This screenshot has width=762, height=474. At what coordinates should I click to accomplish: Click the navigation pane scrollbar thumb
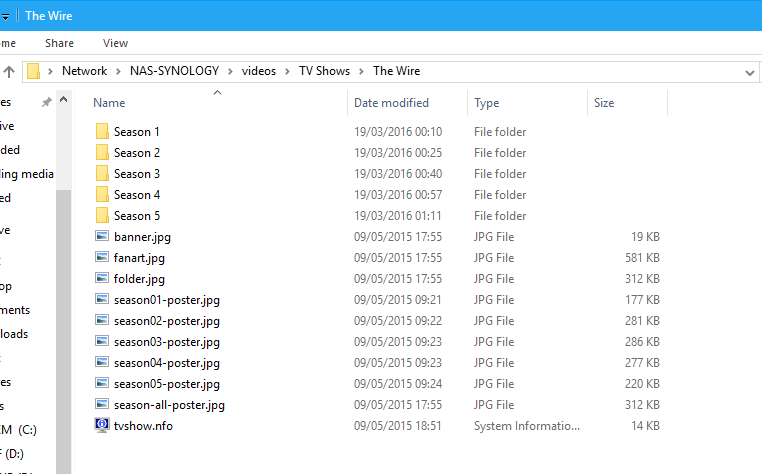63,331
